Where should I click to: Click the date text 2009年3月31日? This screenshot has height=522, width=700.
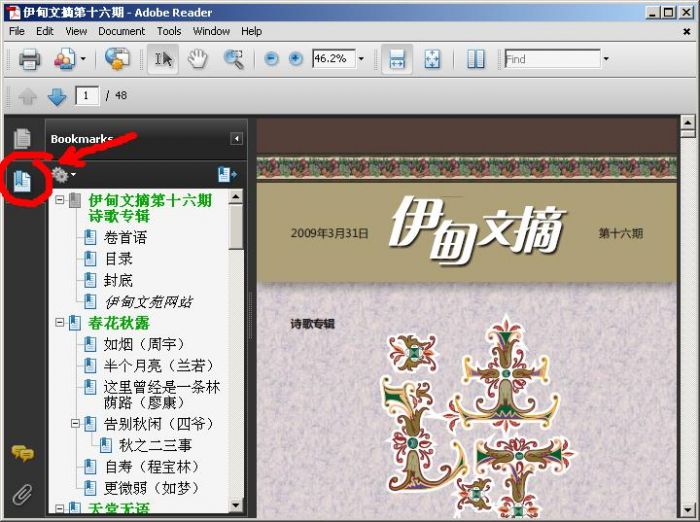329,233
